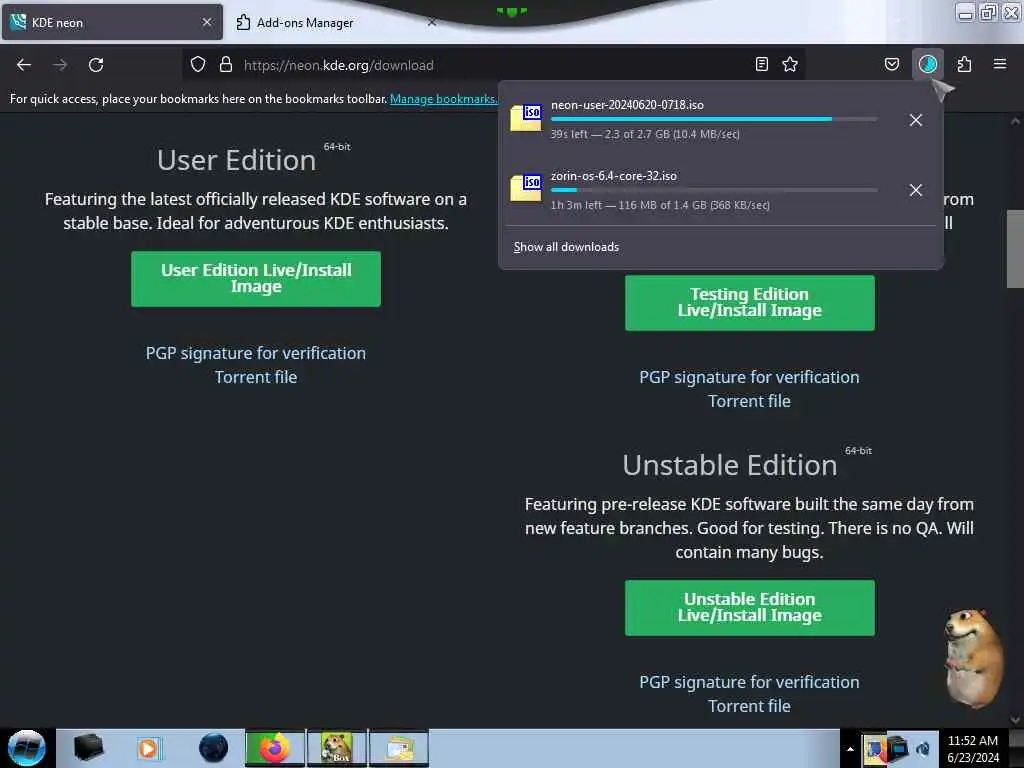Show hidden system tray icons
Viewport: 1024px width, 768px height.
pyautogui.click(x=850, y=748)
